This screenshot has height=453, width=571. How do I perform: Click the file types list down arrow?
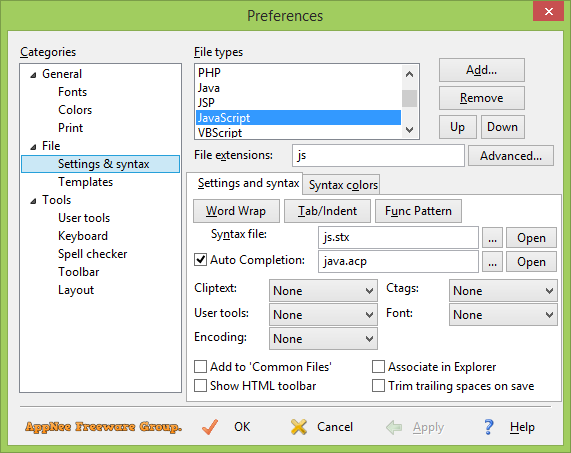(x=409, y=130)
